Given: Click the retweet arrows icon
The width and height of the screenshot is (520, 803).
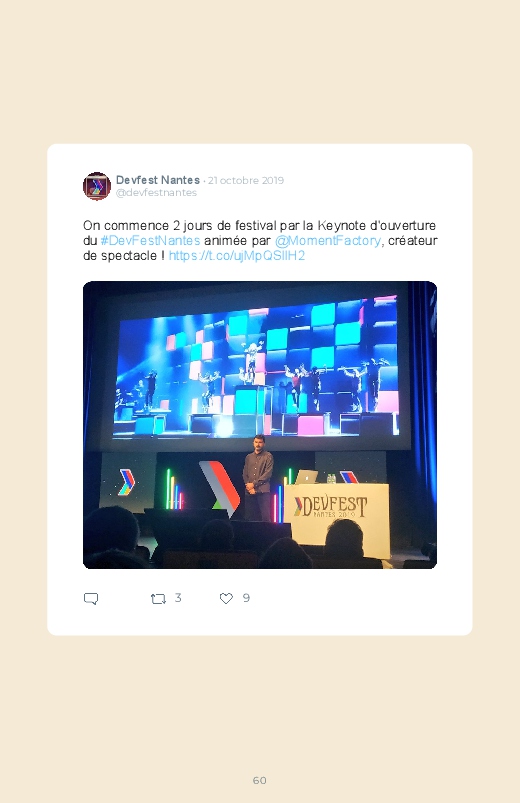Looking at the screenshot, I should tap(158, 598).
